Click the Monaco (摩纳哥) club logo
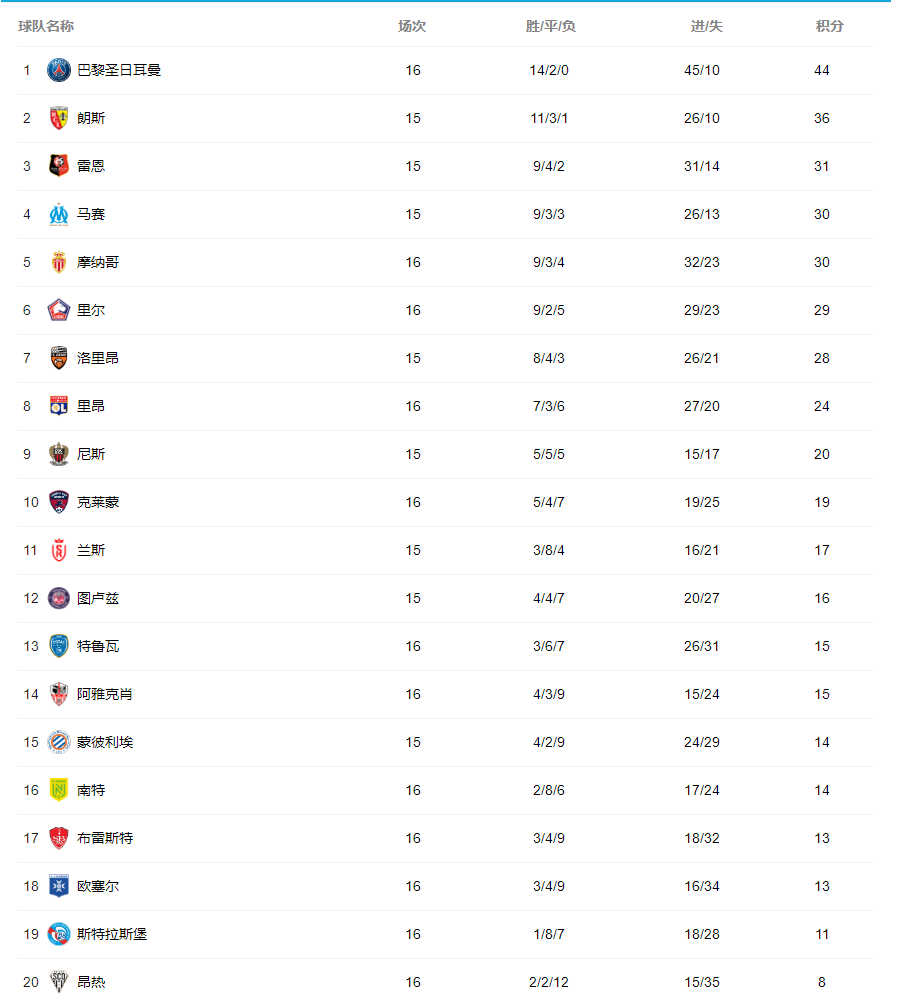 click(x=59, y=262)
